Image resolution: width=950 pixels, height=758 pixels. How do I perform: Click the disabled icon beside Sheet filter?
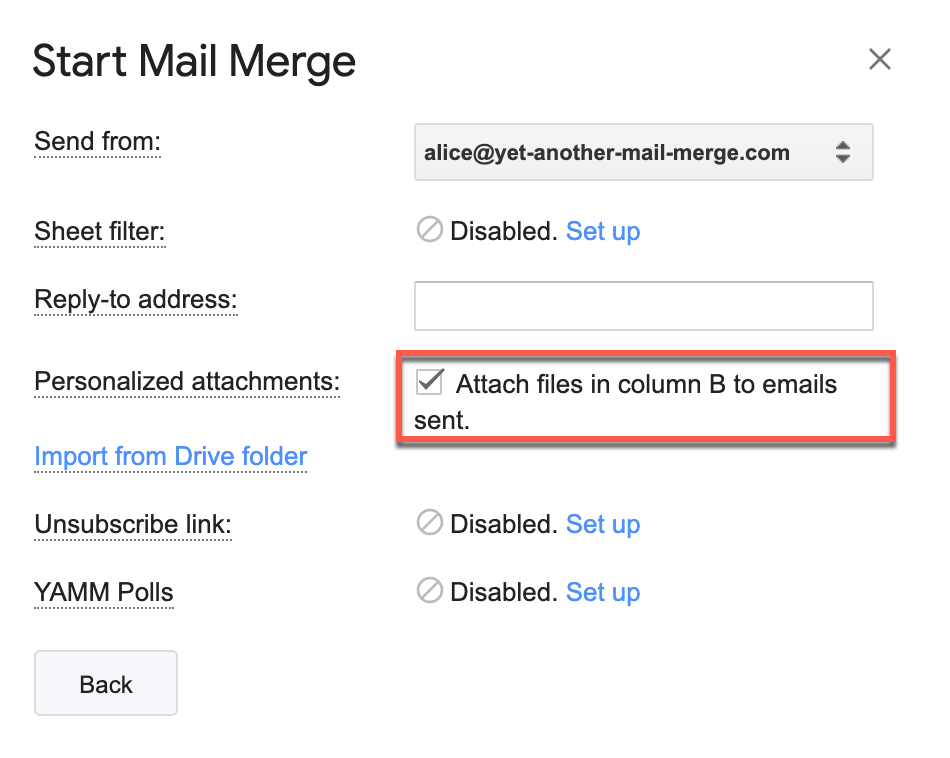coord(428,229)
